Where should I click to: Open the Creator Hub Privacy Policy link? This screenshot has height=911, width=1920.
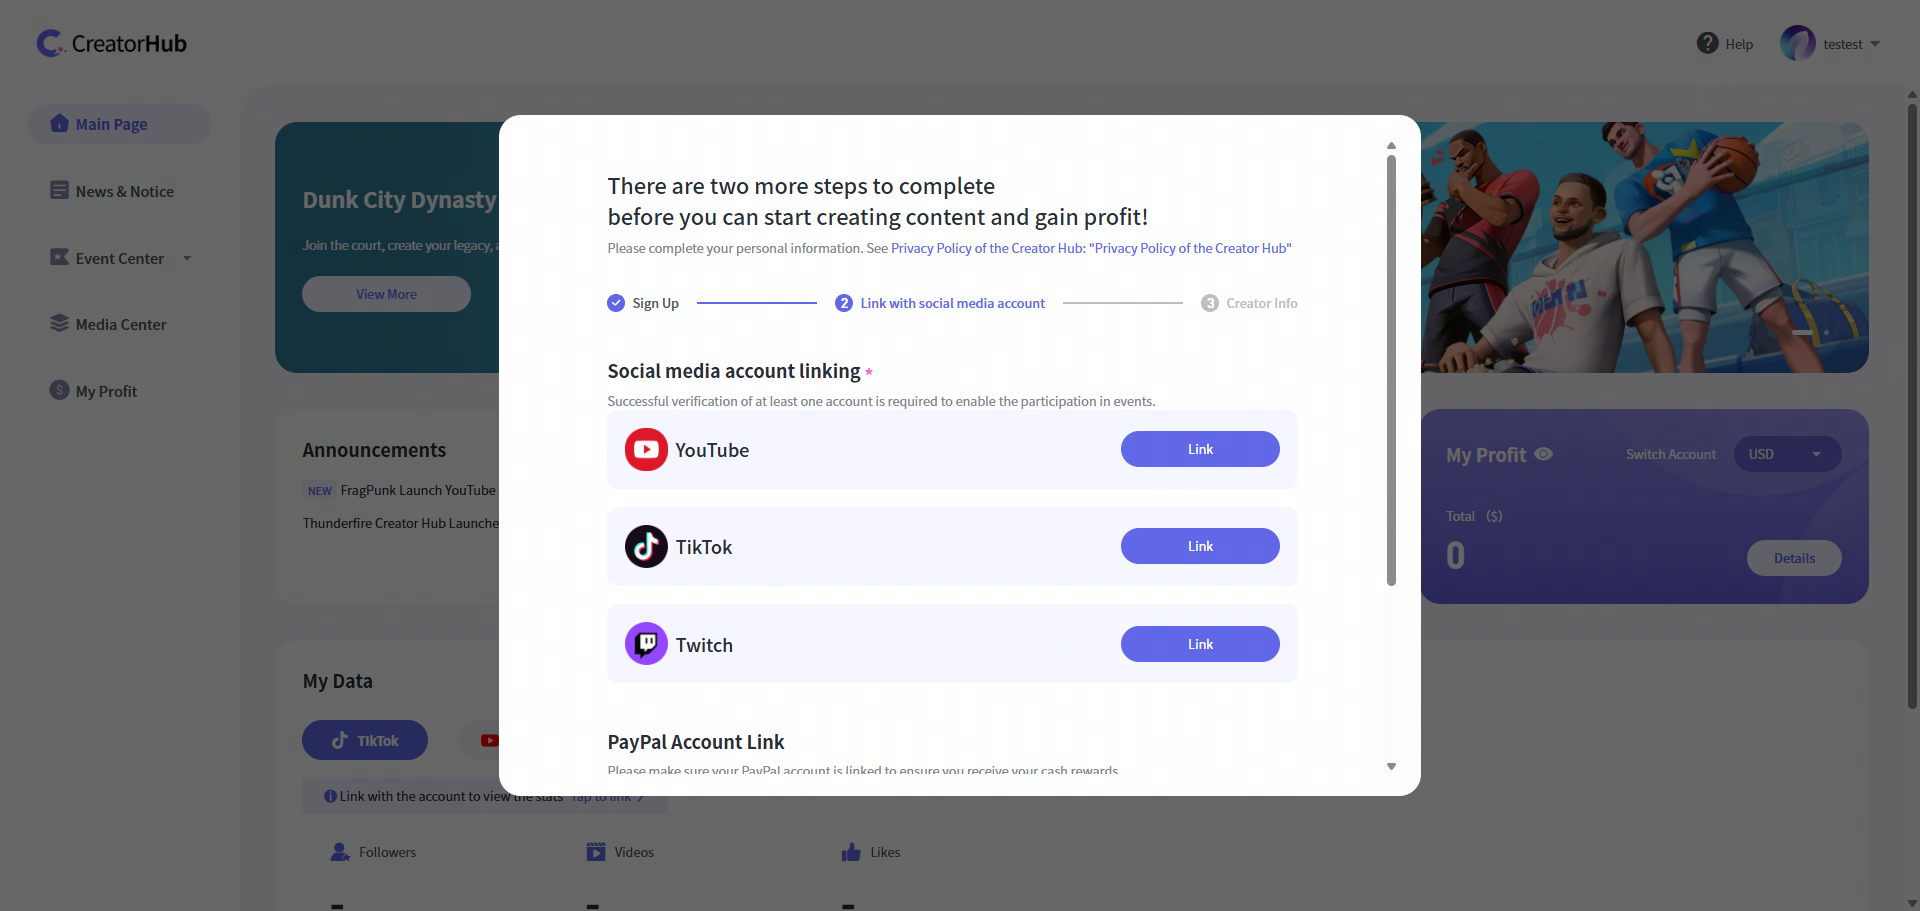(1090, 248)
